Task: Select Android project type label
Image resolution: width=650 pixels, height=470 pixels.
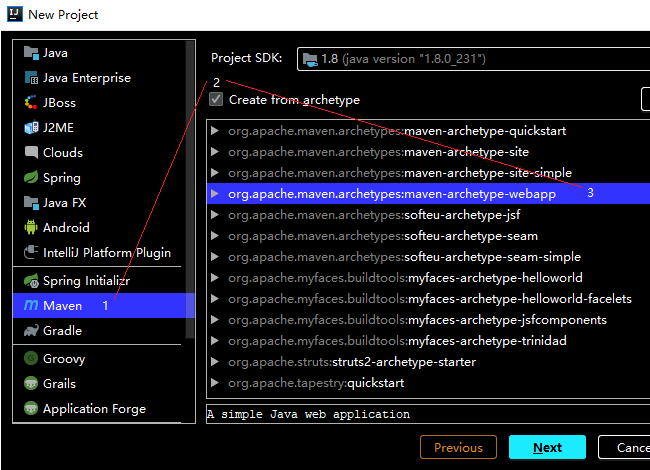Action: coord(66,228)
